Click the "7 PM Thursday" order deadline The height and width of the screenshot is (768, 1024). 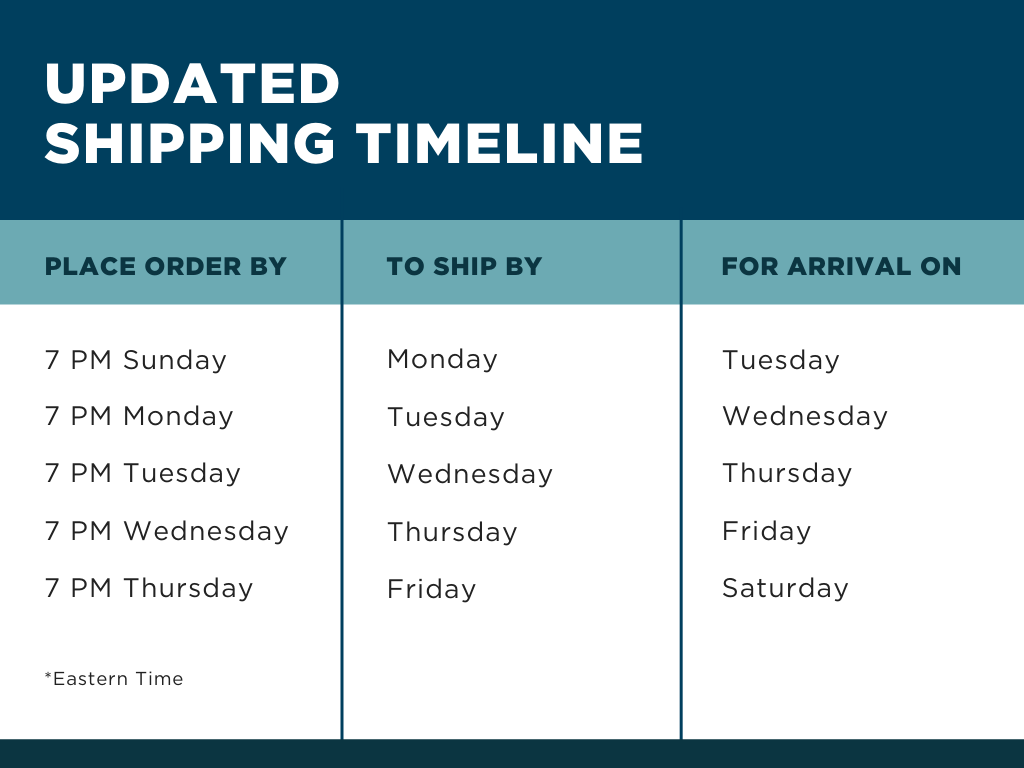click(149, 588)
